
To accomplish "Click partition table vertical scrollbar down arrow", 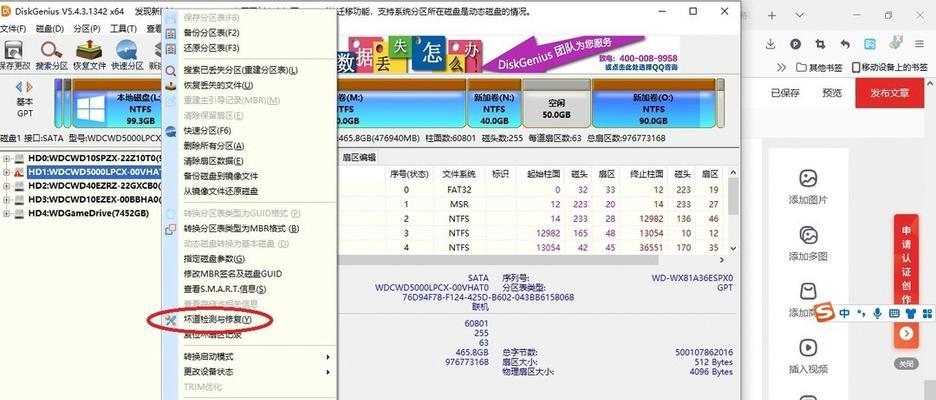I will [x=734, y=248].
